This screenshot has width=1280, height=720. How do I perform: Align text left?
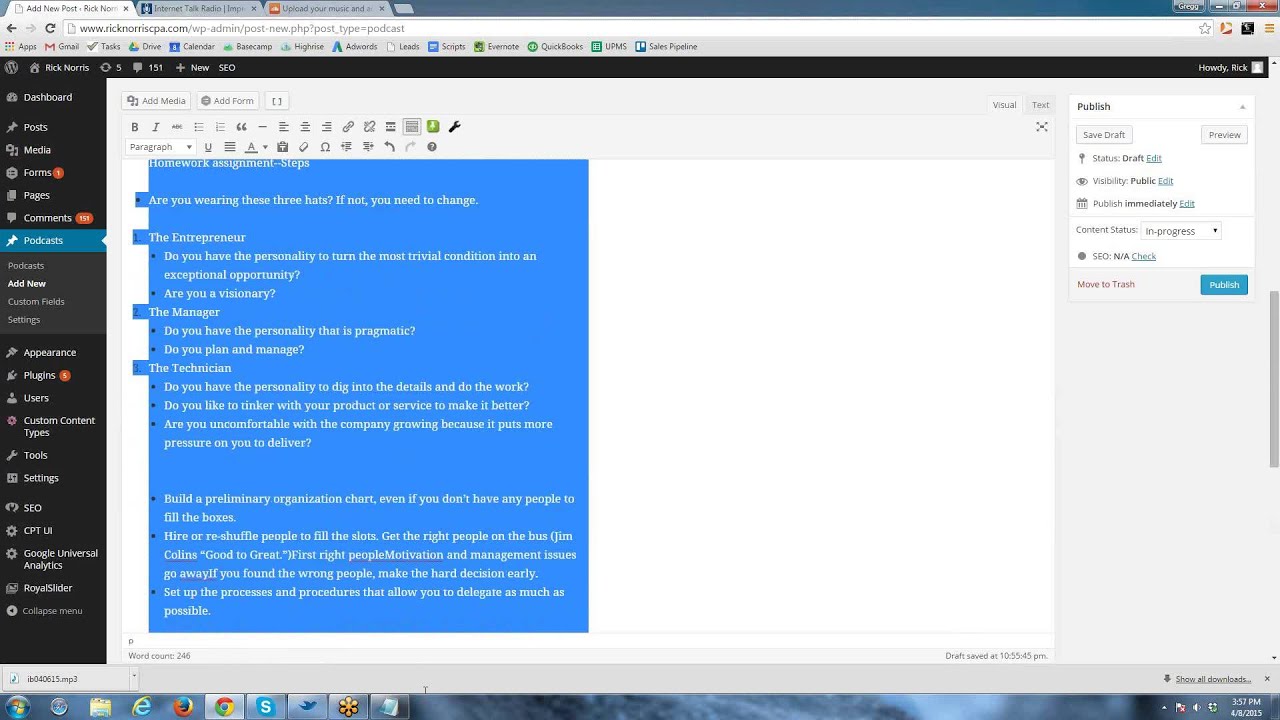click(x=284, y=127)
